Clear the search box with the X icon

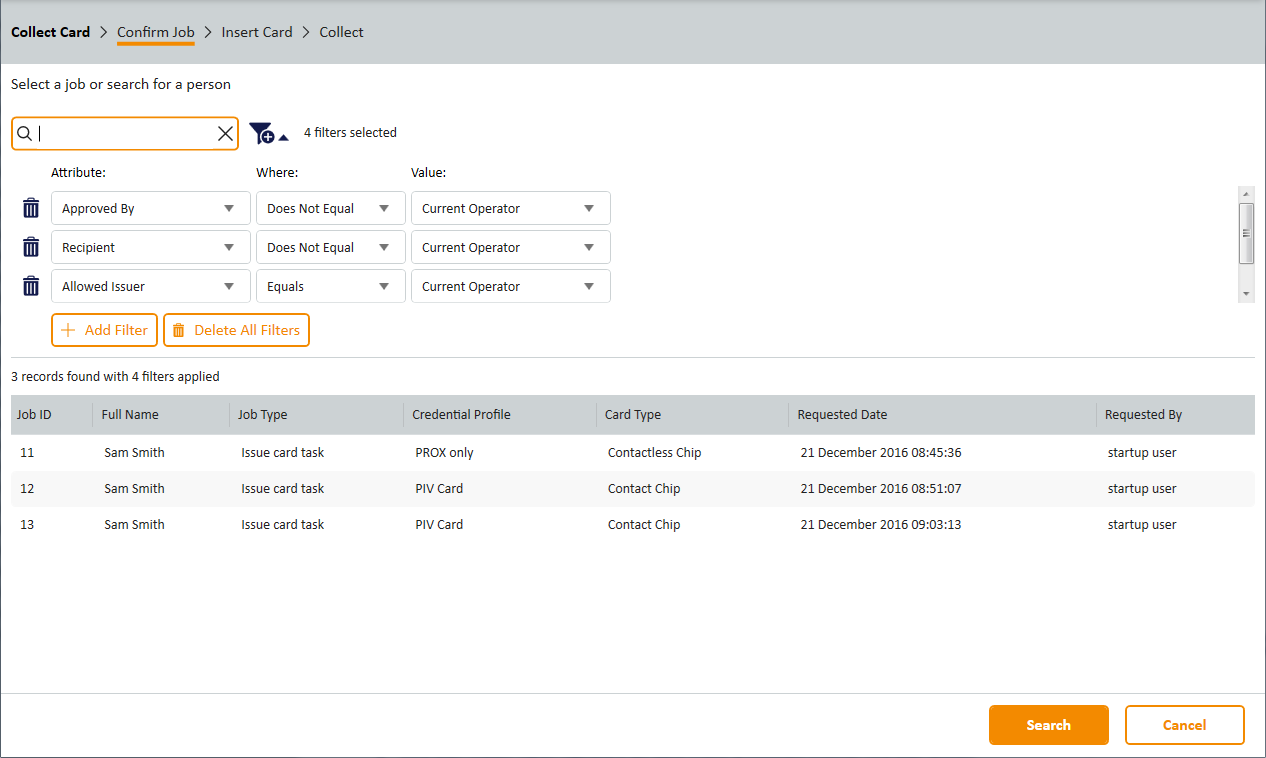click(x=225, y=133)
